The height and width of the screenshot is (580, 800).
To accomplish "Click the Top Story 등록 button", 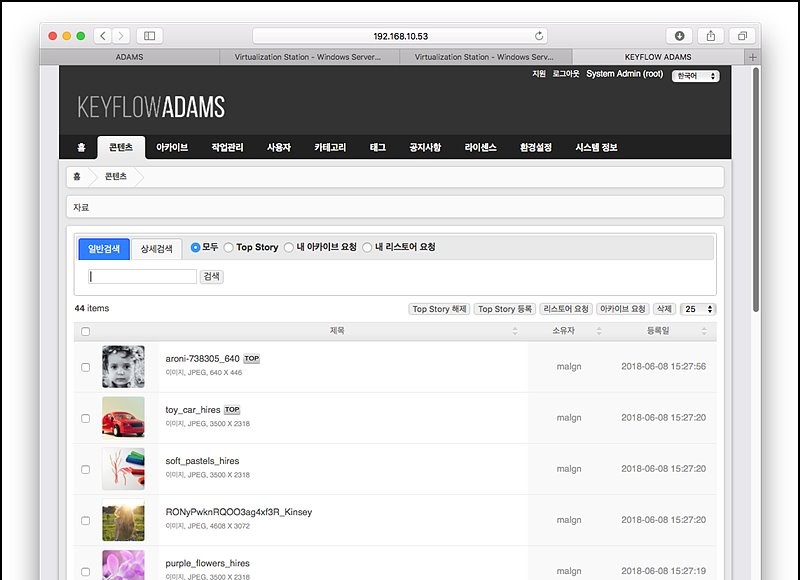I will pyautogui.click(x=505, y=309).
